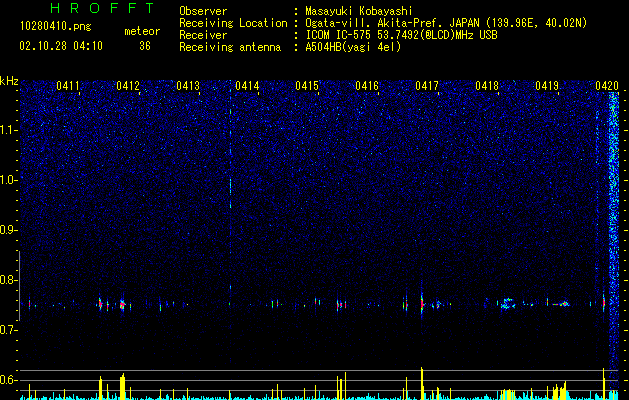Click the 1.1 frequency axis label
The image size is (629, 400).
click(x=9, y=130)
